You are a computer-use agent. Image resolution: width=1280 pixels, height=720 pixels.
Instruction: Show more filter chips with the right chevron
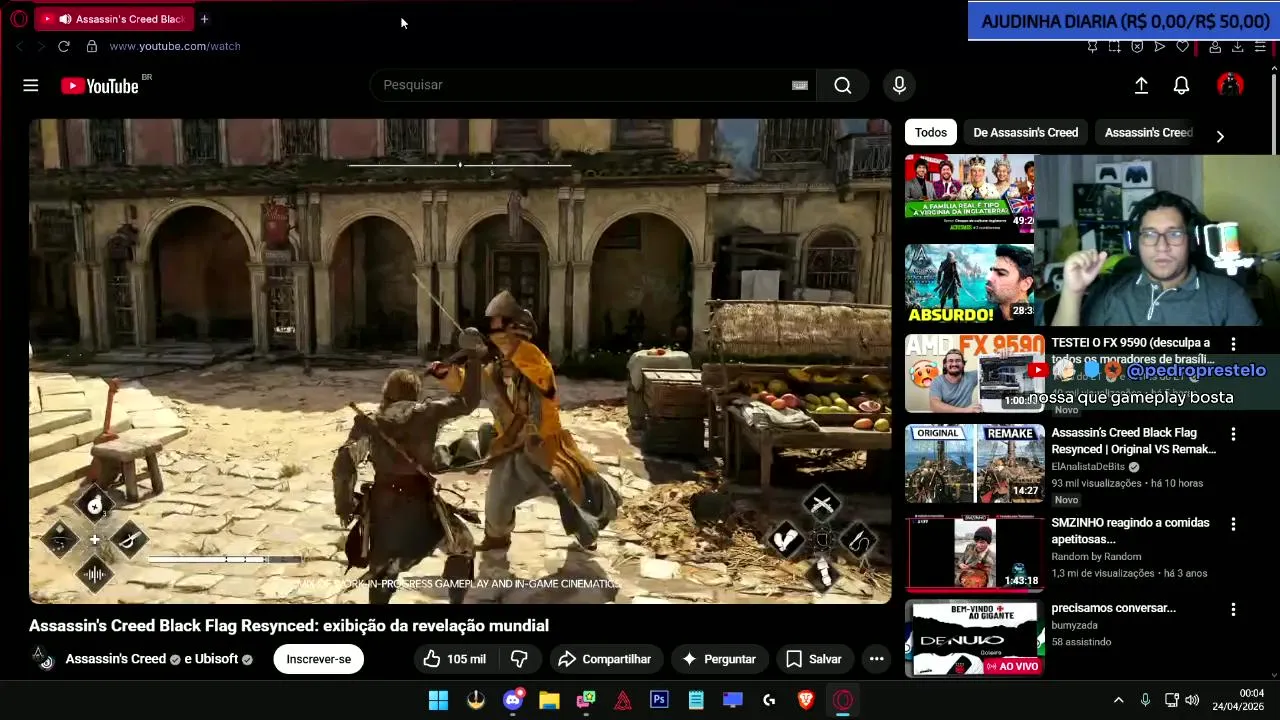pos(1220,136)
